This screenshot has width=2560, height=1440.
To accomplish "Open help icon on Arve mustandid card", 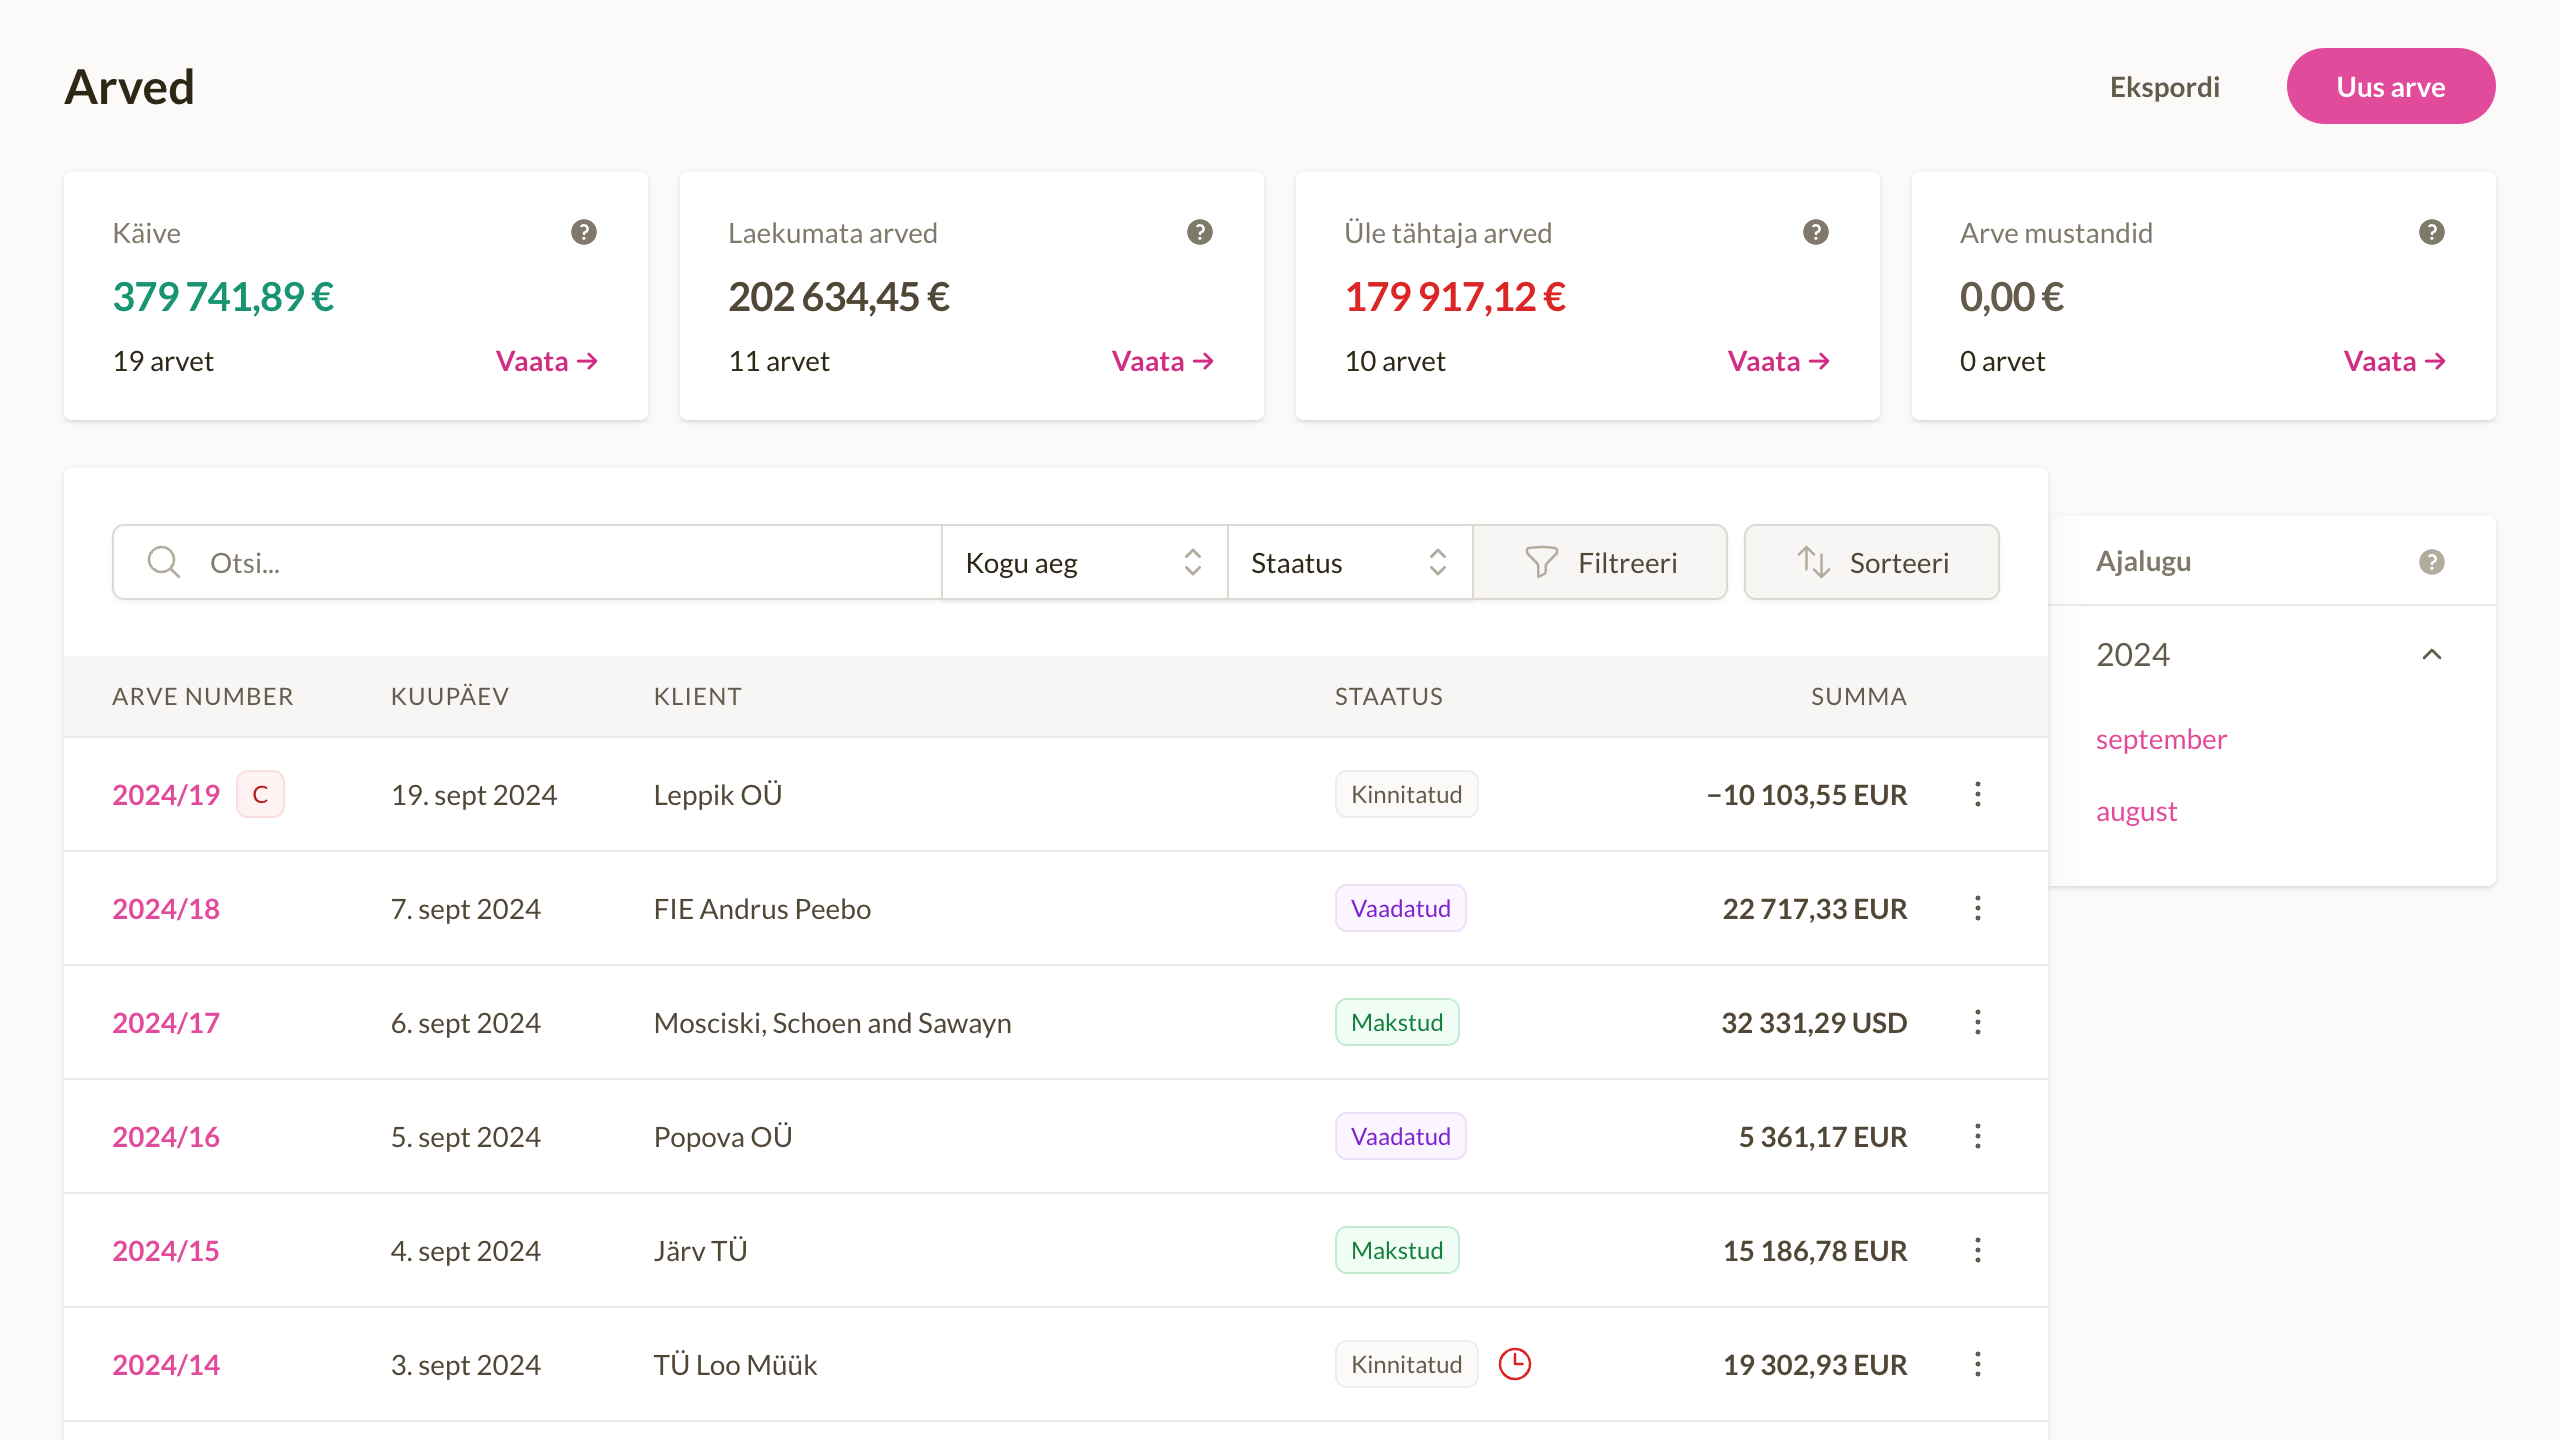I will [x=2432, y=233].
